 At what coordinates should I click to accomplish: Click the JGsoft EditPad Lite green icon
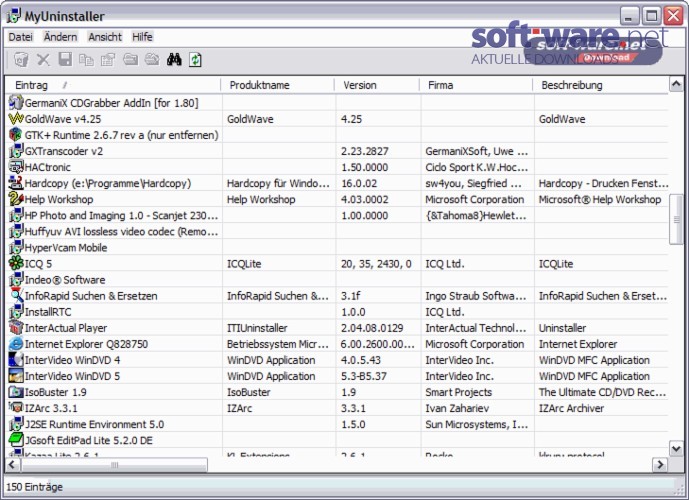[x=16, y=440]
